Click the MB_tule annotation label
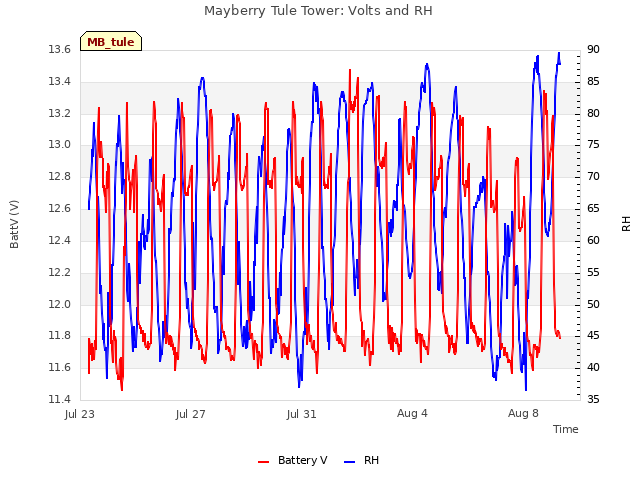The width and height of the screenshot is (640, 480). pyautogui.click(x=111, y=42)
